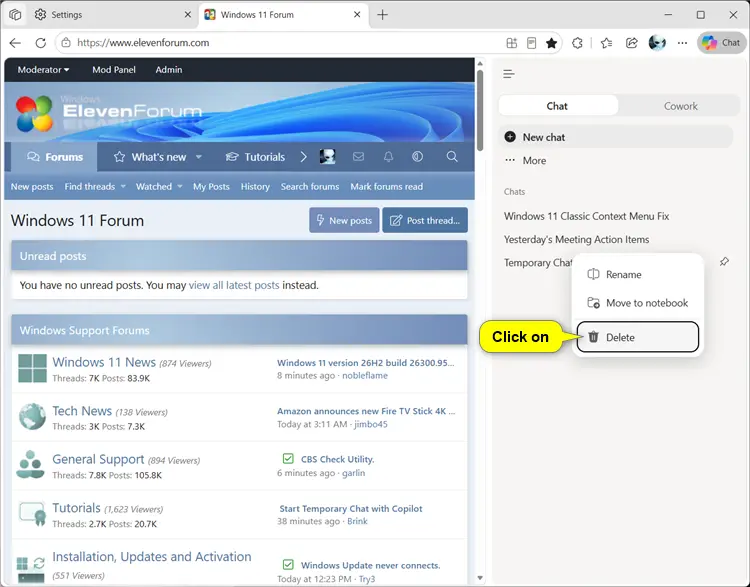Start a New chat

[616, 137]
